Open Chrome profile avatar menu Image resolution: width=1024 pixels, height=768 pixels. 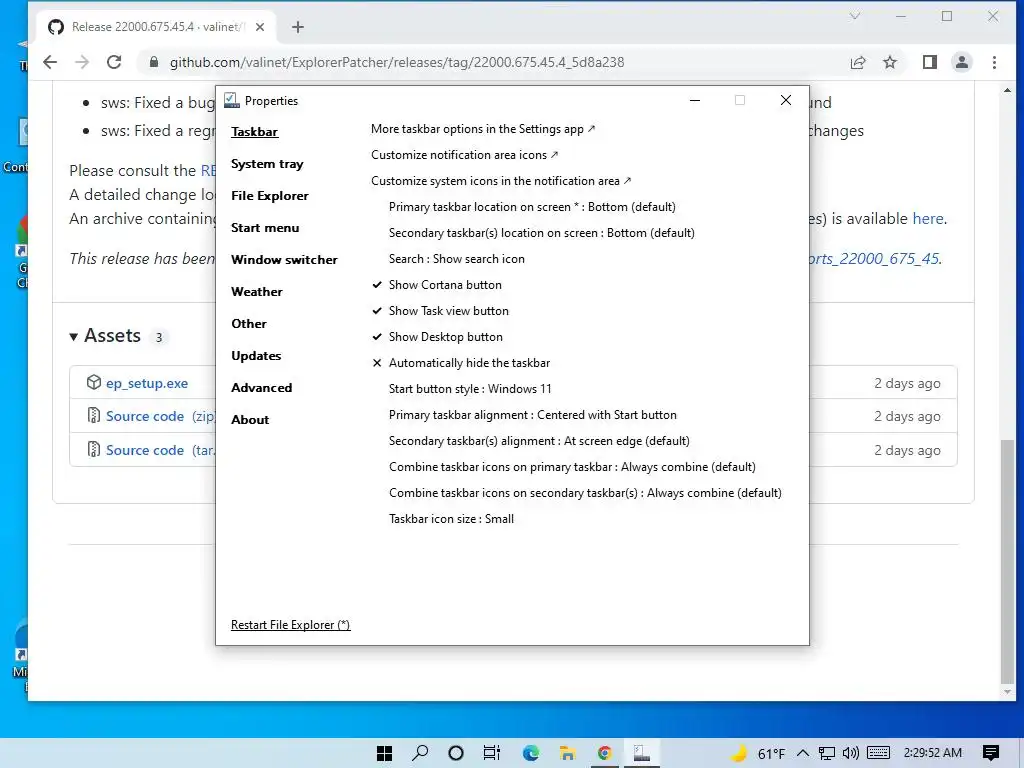[961, 62]
